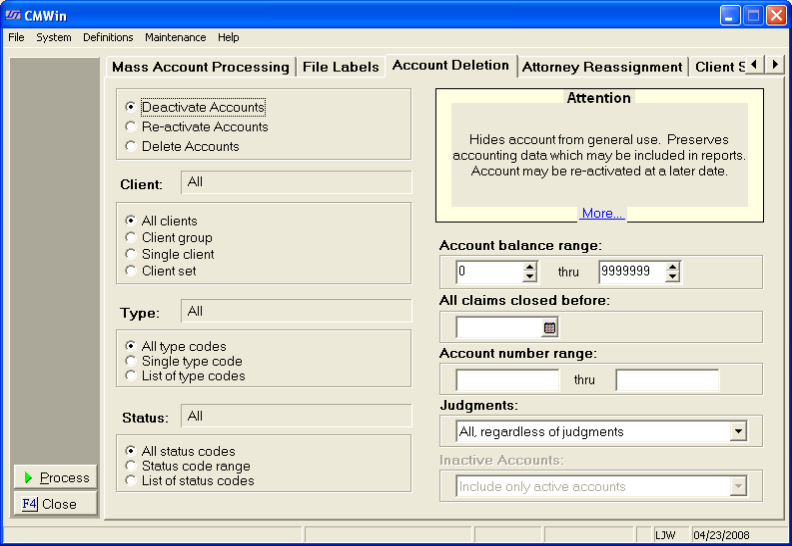This screenshot has height=546, width=792.
Task: Switch to the Mass Account Processing tab
Action: pyautogui.click(x=200, y=67)
